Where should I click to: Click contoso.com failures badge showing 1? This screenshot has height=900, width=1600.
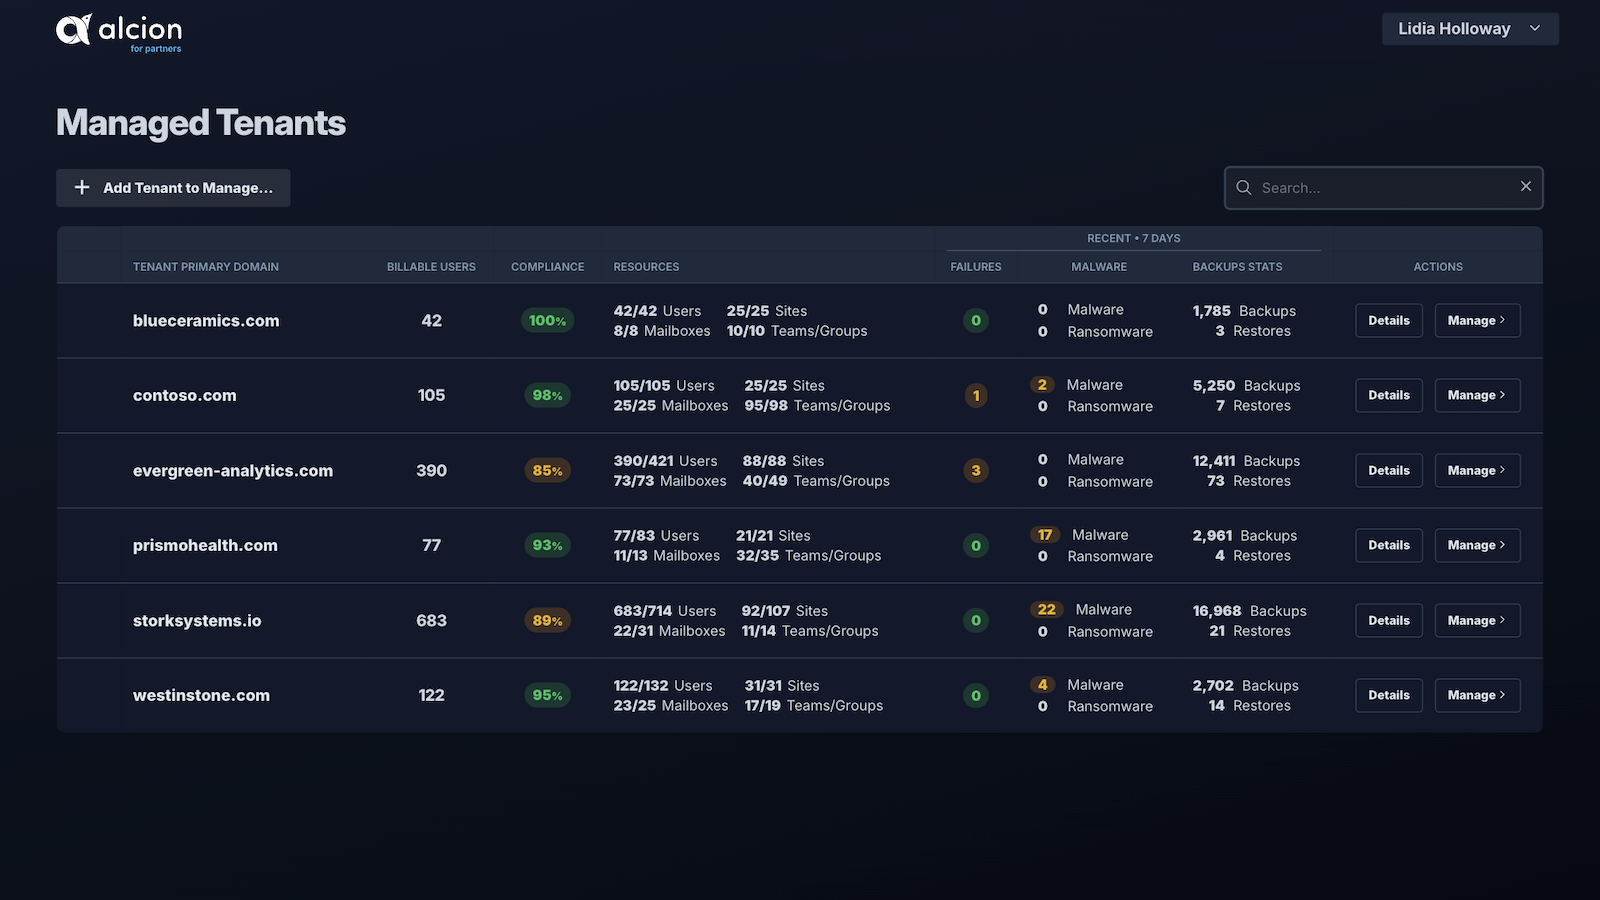976,395
